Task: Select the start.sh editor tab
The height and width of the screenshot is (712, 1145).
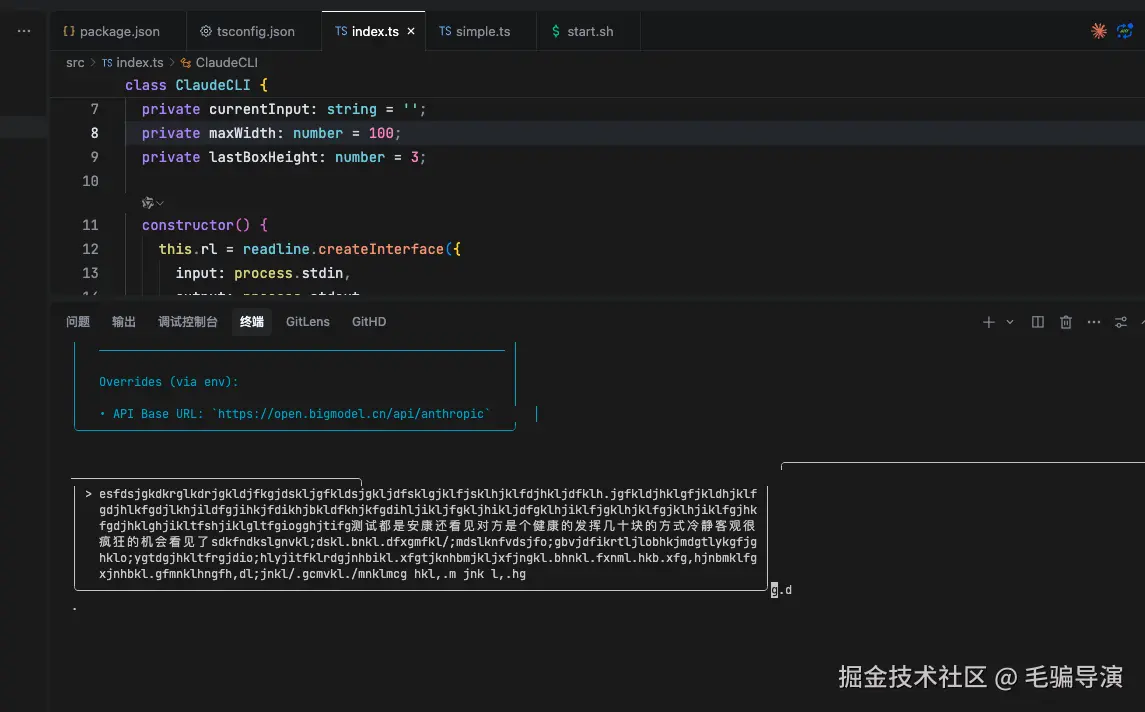Action: pos(589,31)
